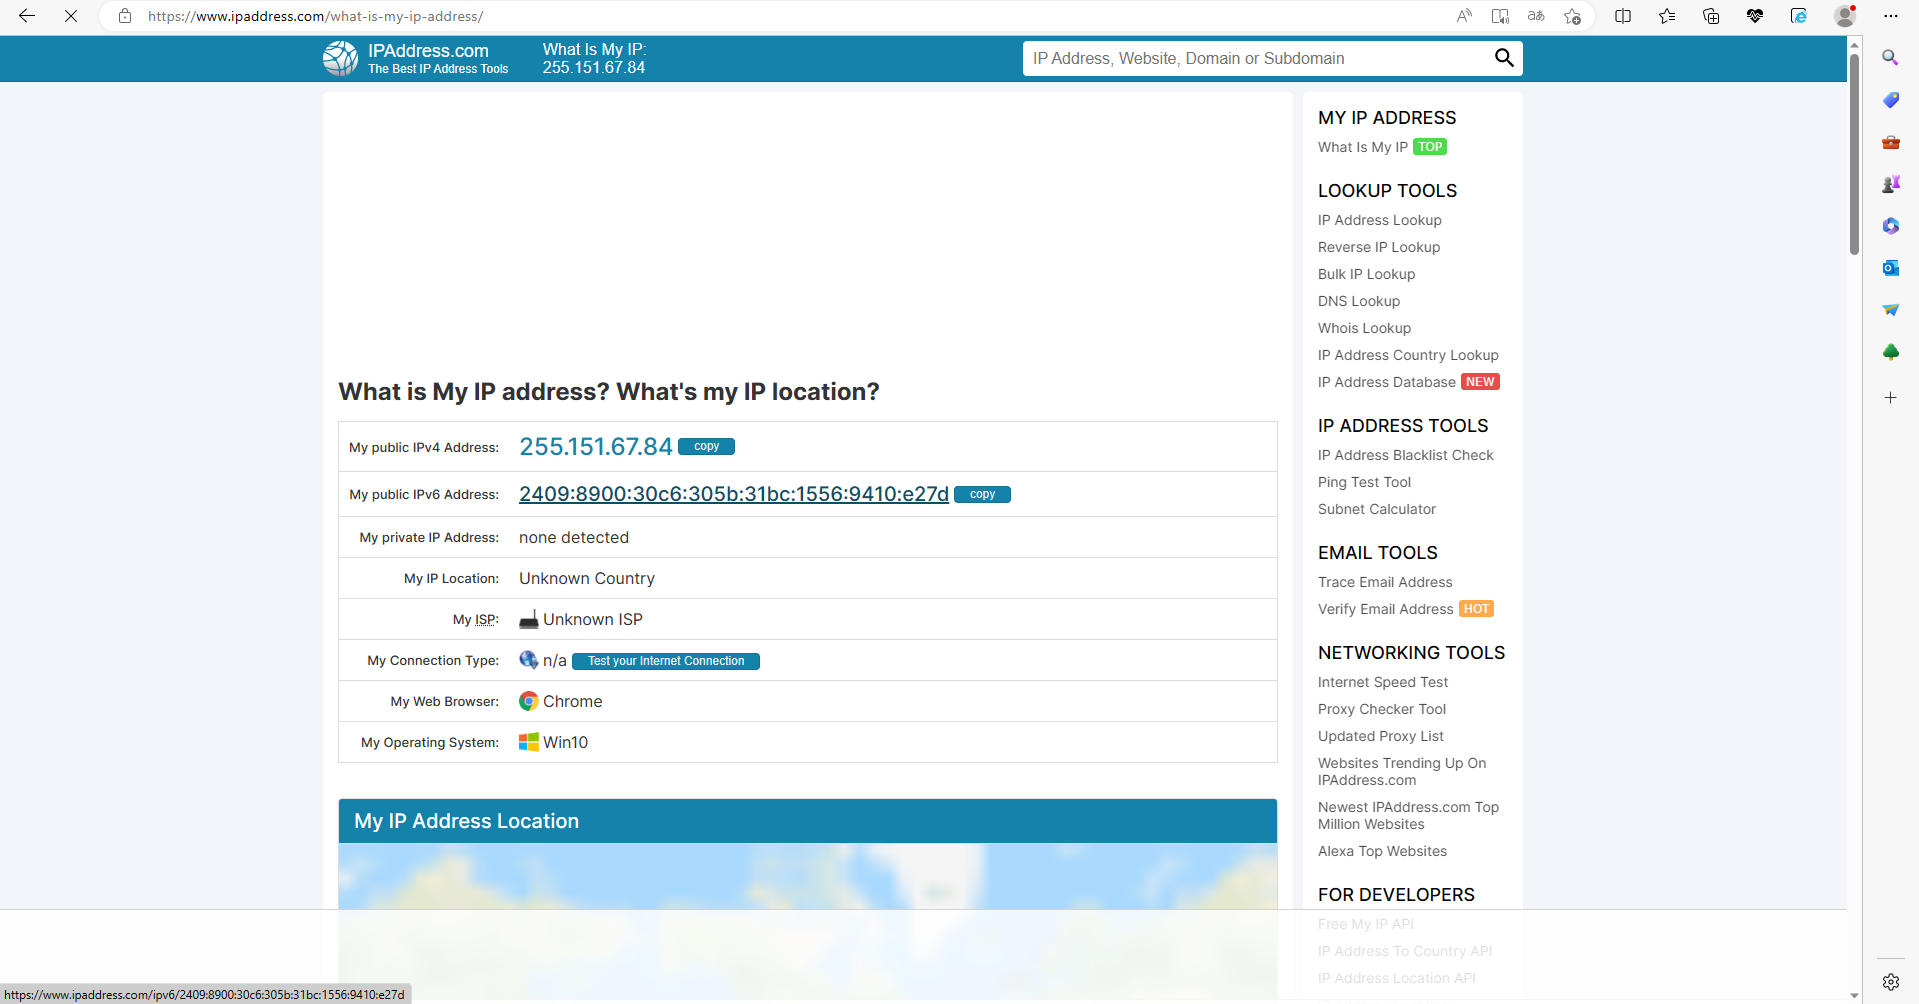Open IP Address Lookup tool
This screenshot has width=1919, height=1004.
point(1380,220)
